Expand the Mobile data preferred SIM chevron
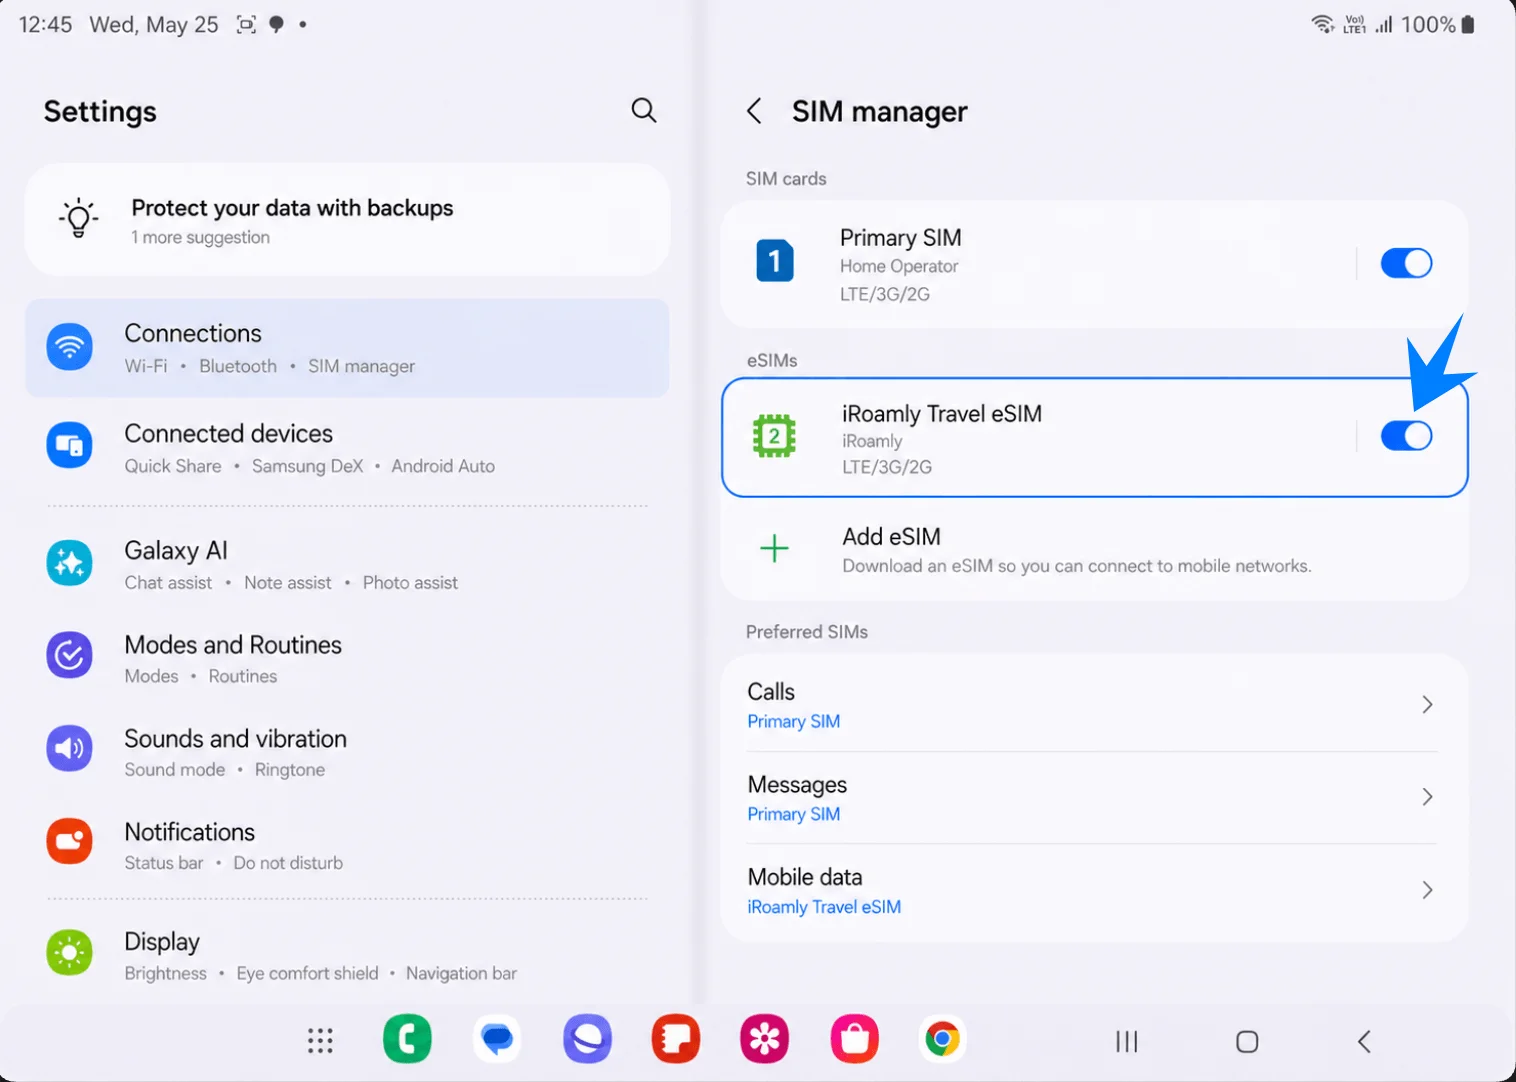The image size is (1516, 1082). point(1428,890)
